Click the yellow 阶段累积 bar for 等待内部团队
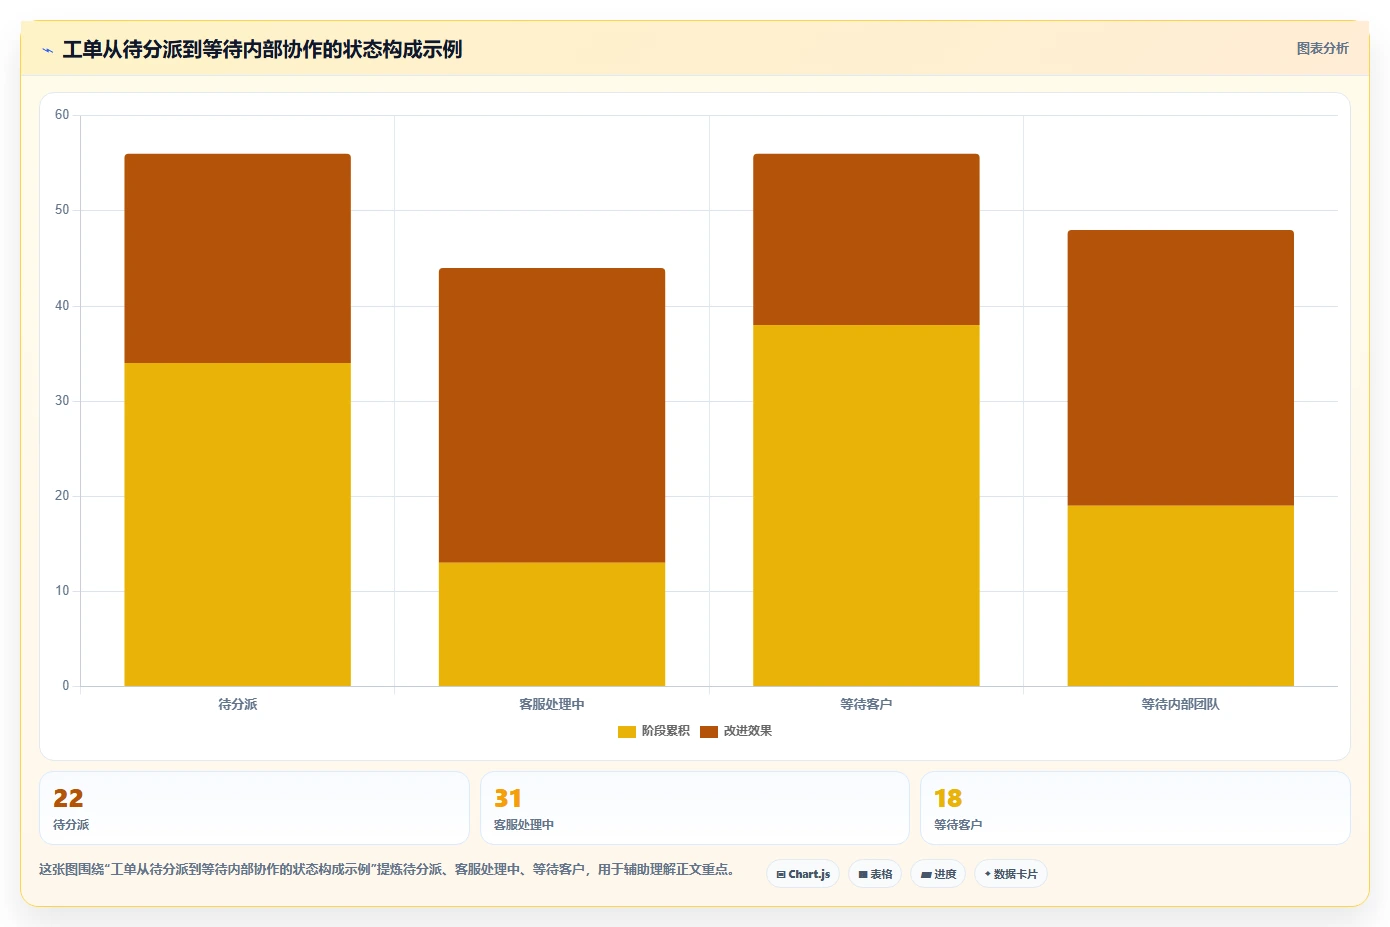Screen dimensions: 1390x927 coord(1181,596)
